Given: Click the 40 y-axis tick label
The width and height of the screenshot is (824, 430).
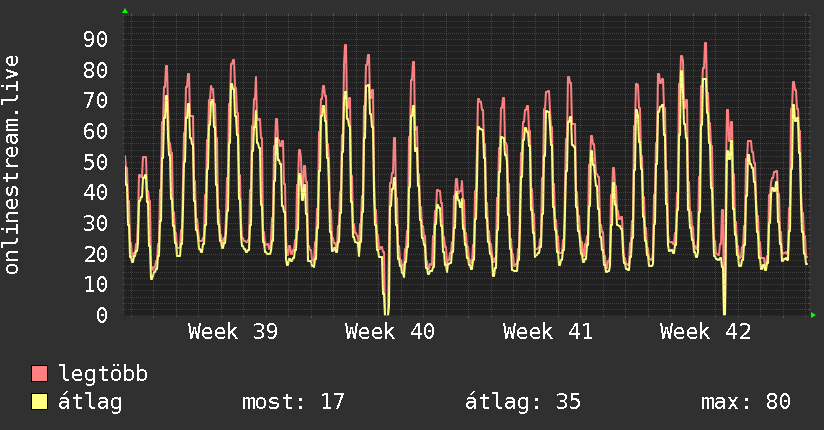Looking at the screenshot, I should click(x=96, y=192).
